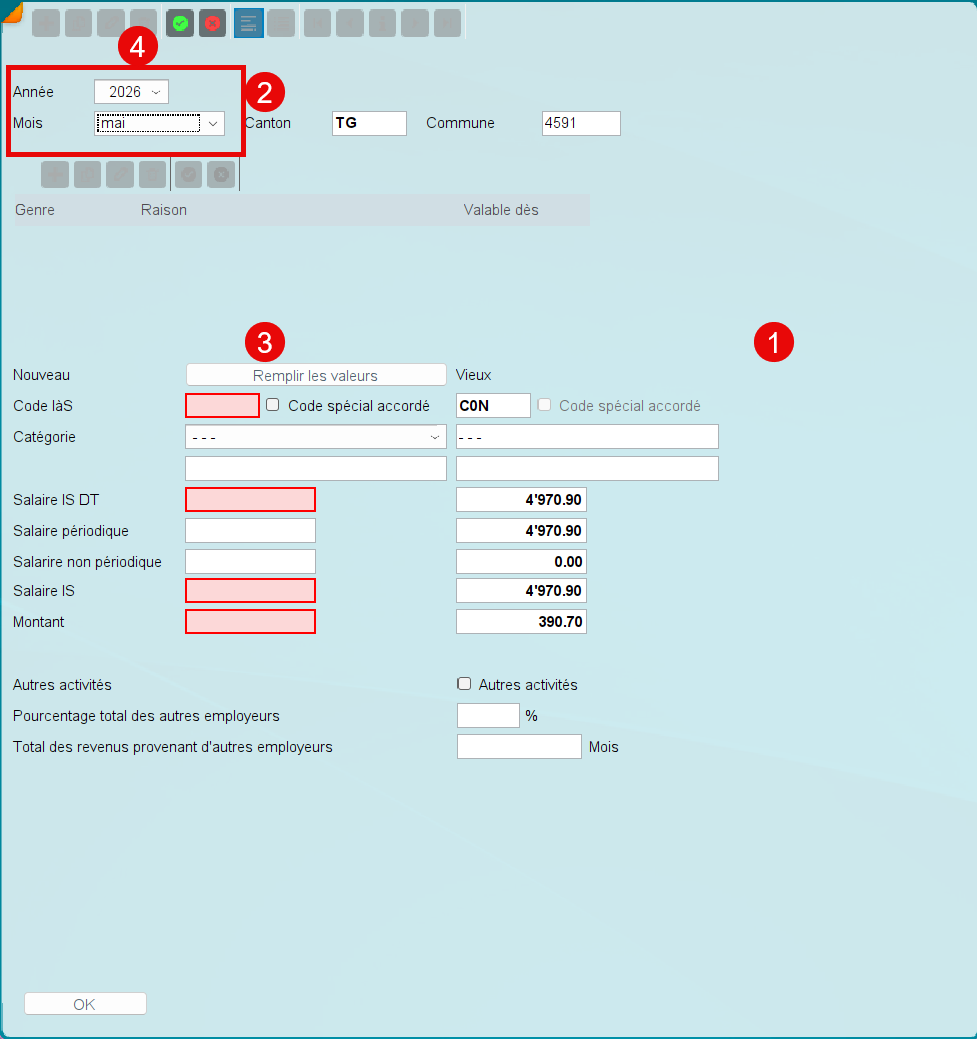Screen dimensions: 977x1039
Task: Click the plus add icon in the top toolbar
Action: (46, 23)
